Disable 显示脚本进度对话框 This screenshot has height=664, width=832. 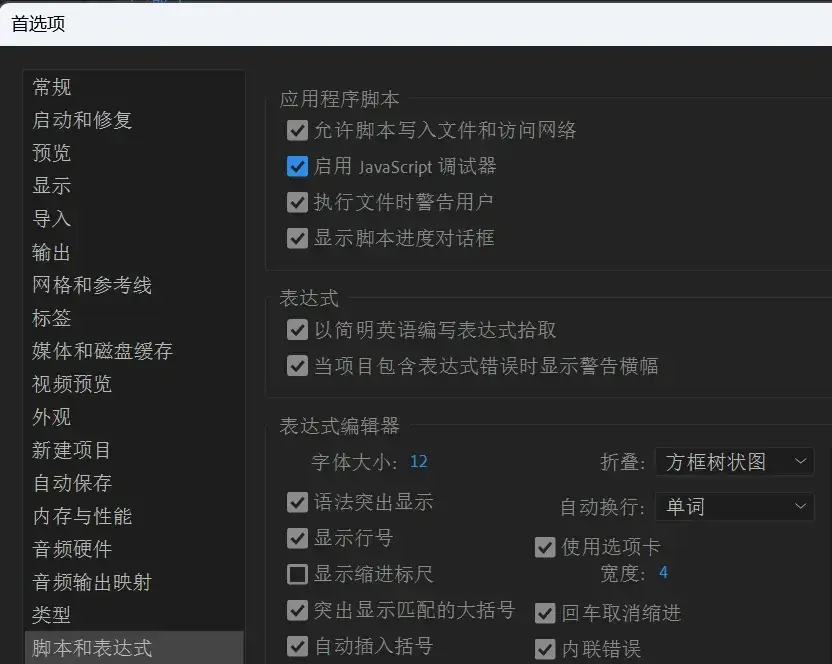tap(297, 238)
